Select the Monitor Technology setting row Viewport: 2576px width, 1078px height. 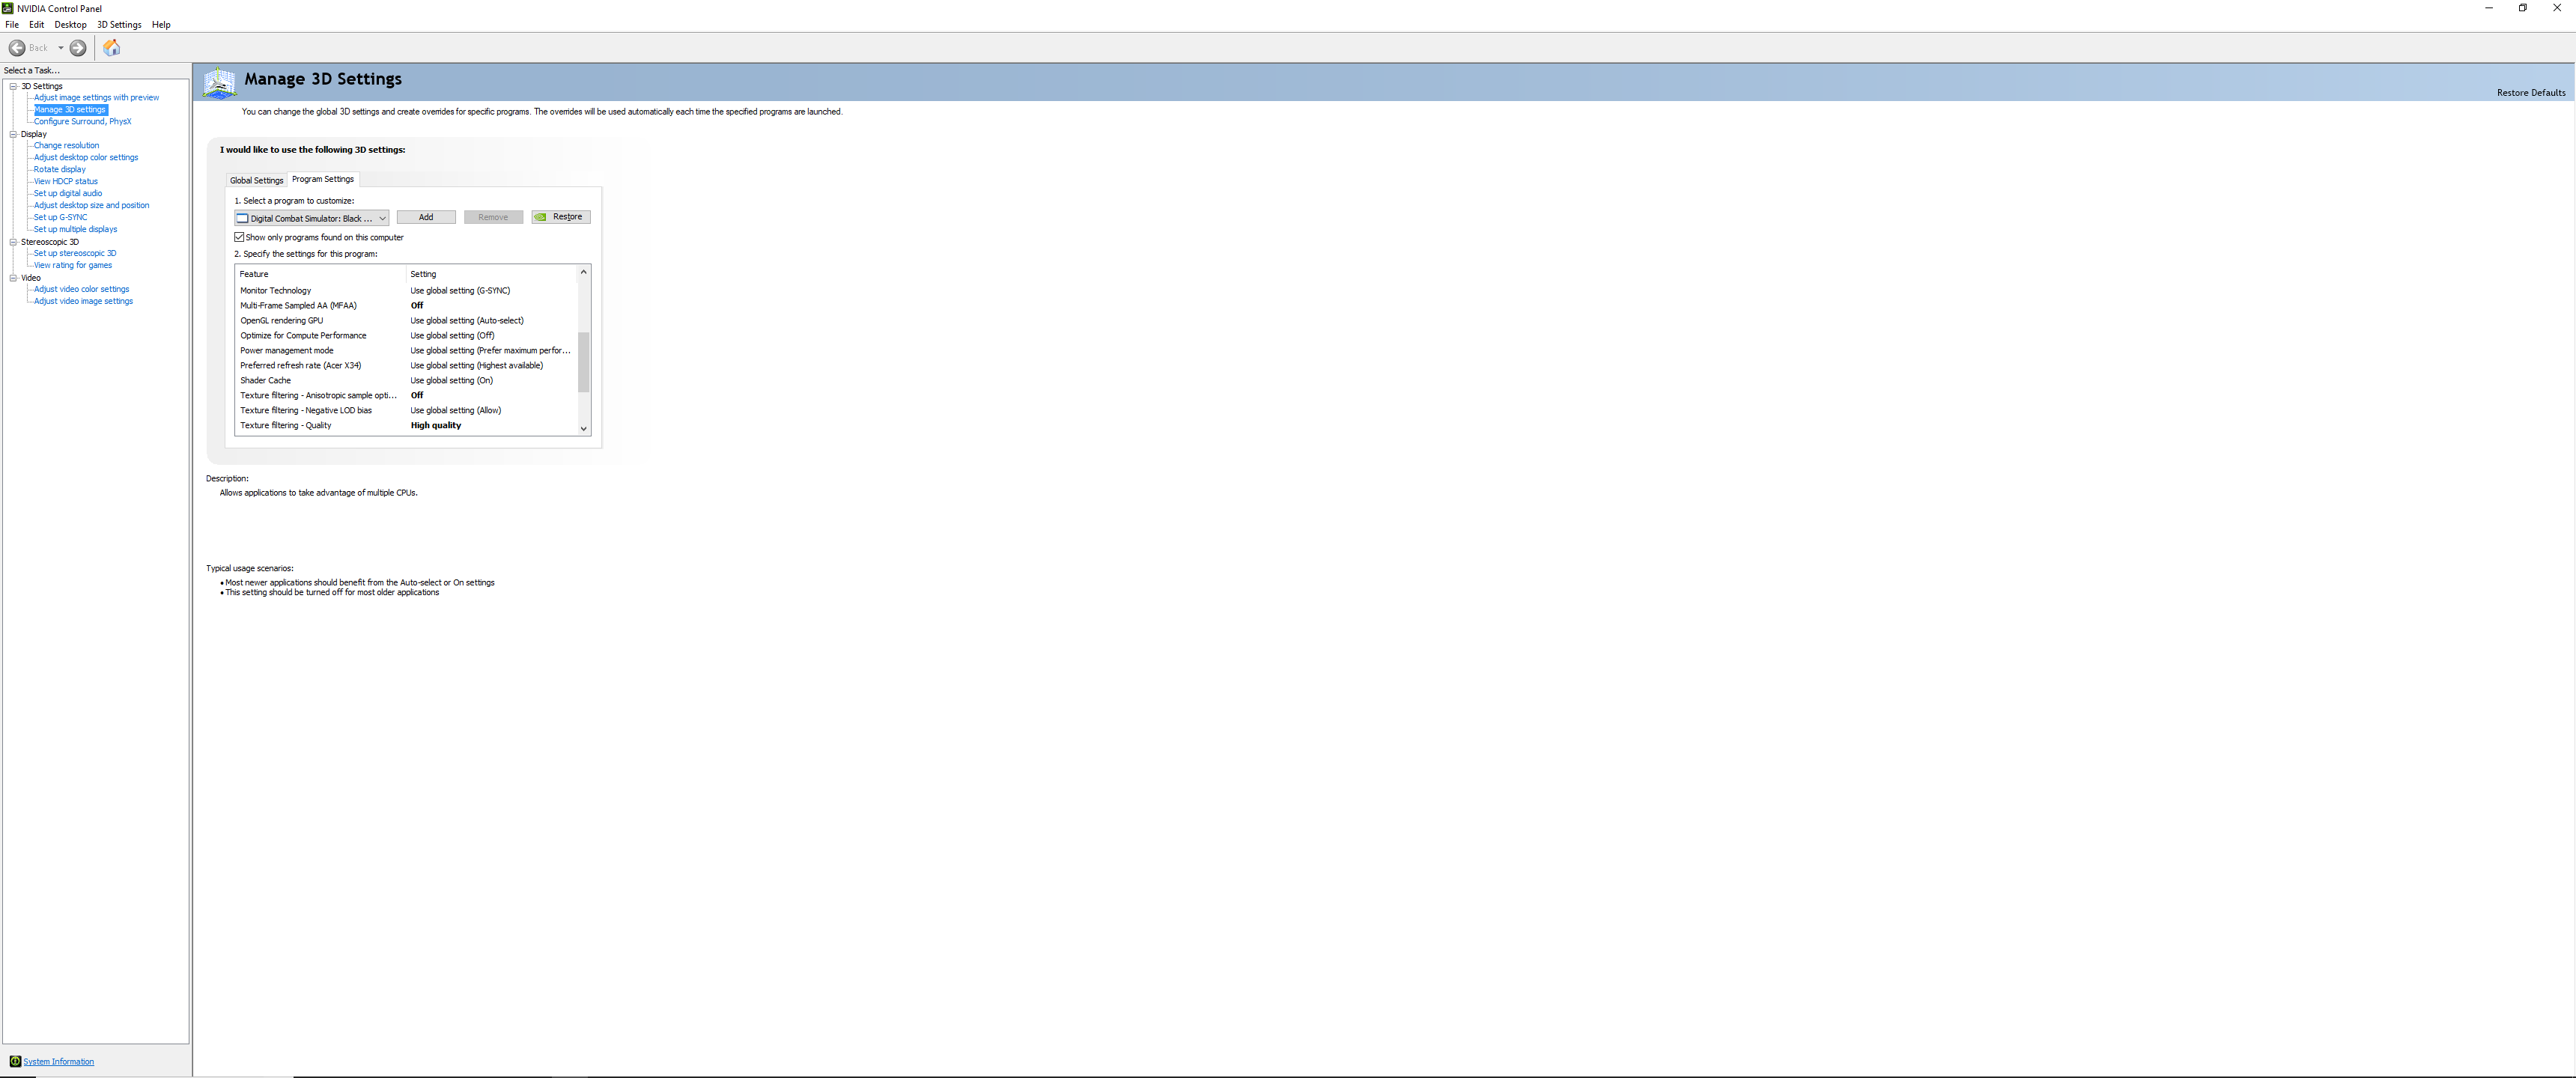[406, 291]
